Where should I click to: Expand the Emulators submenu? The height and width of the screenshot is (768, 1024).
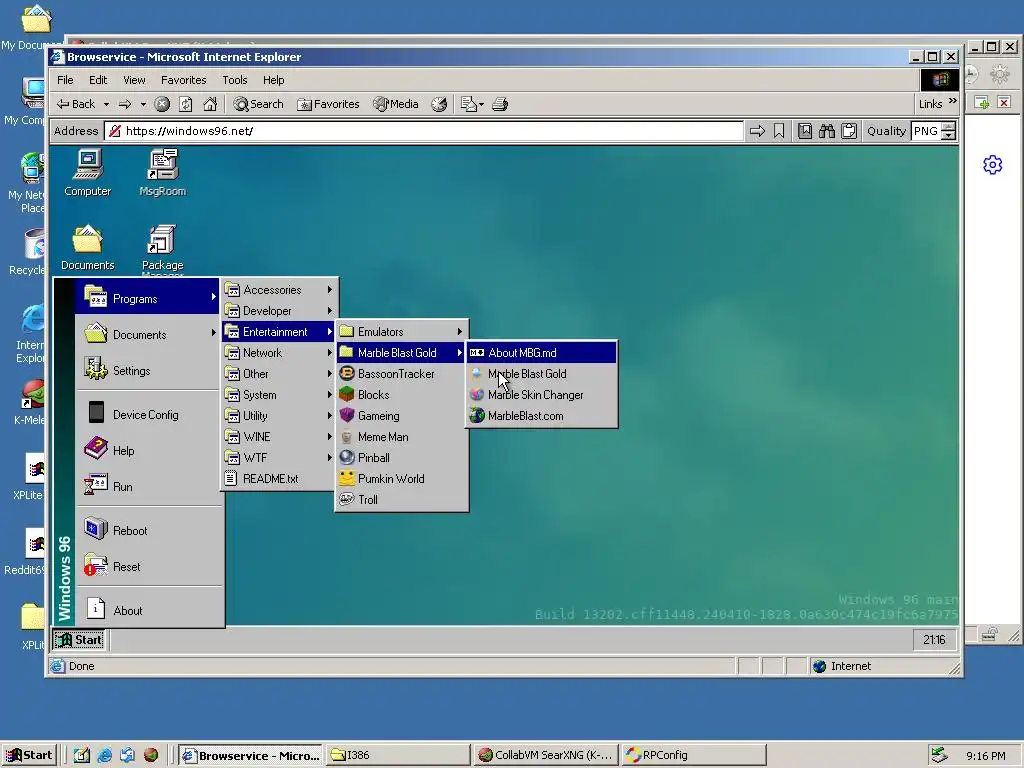pos(402,332)
